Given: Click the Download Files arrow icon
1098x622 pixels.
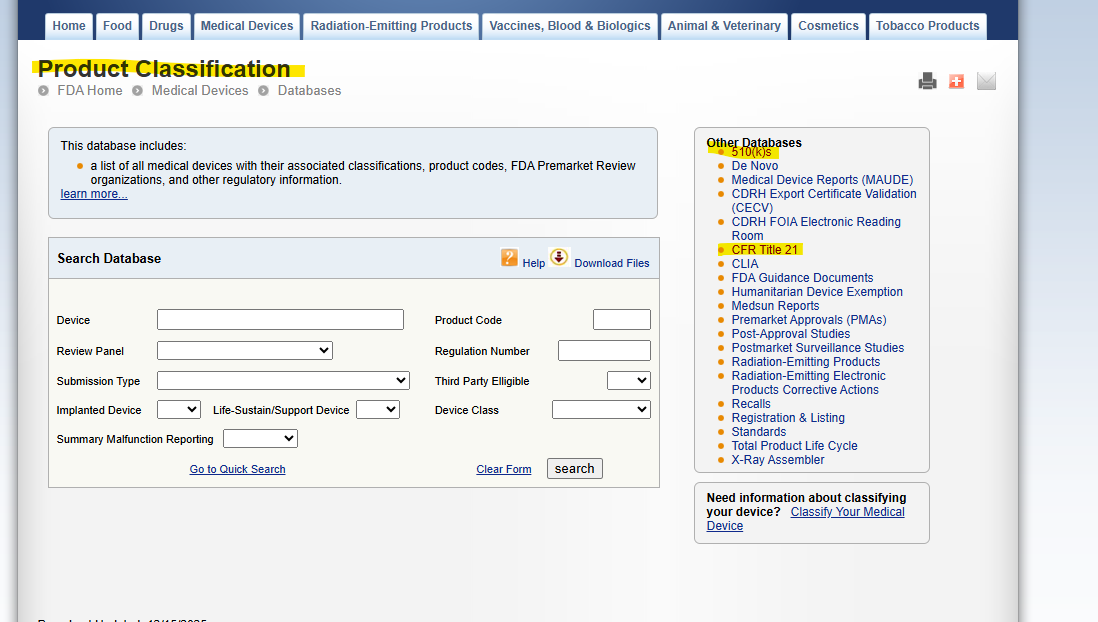Looking at the screenshot, I should (559, 257).
